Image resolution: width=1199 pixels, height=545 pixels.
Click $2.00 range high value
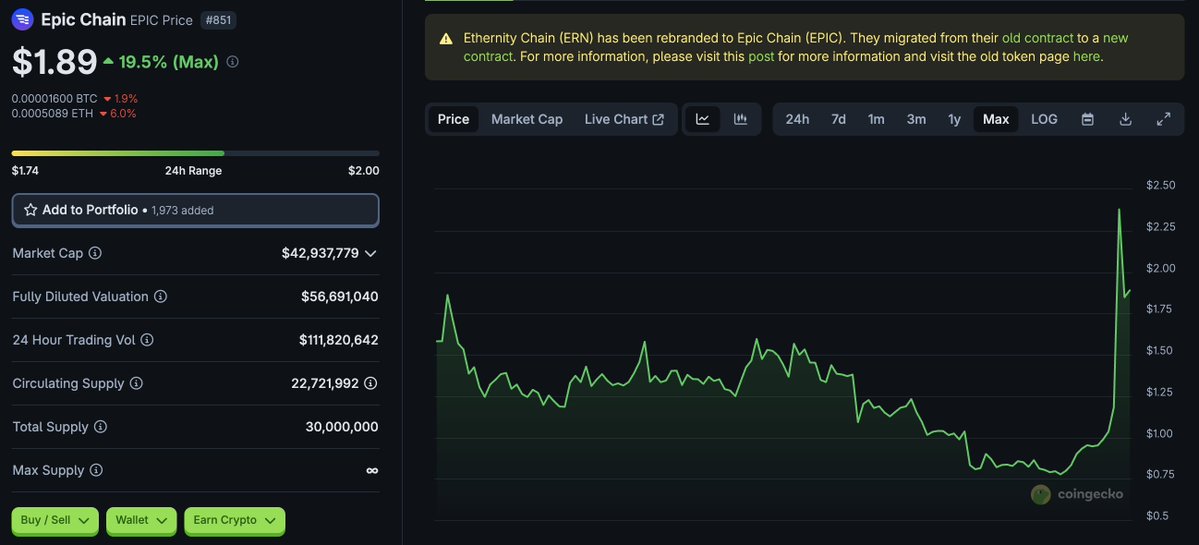[363, 170]
